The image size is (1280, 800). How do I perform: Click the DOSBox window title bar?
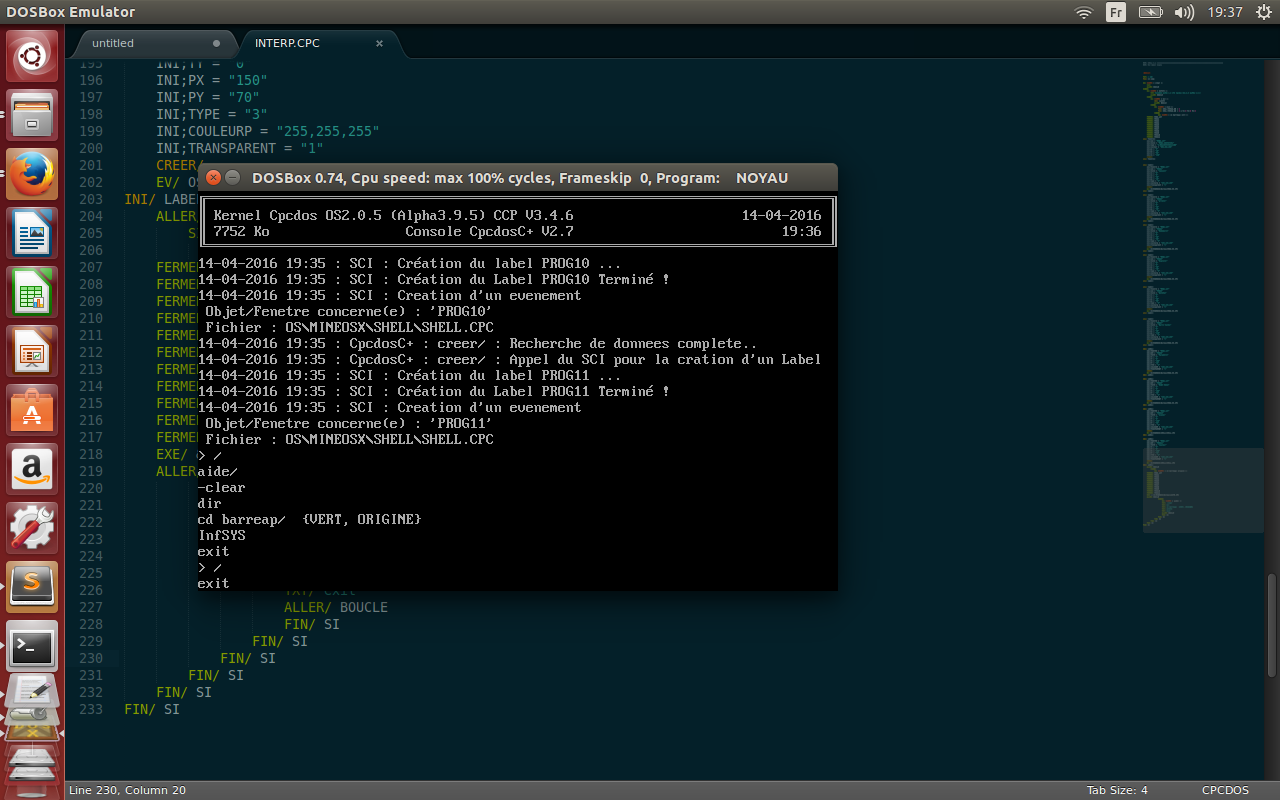[520, 178]
